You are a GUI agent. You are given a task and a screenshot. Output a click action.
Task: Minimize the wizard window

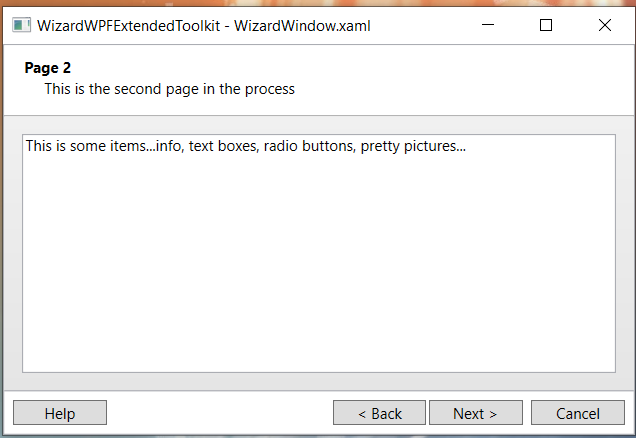coord(487,26)
